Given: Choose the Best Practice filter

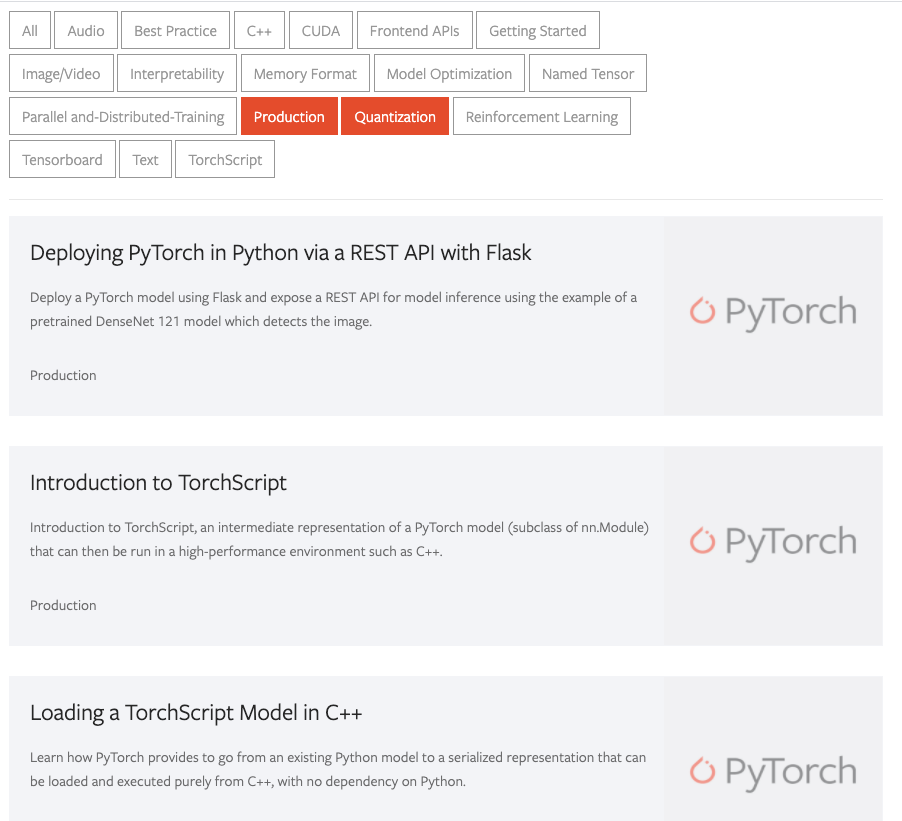Looking at the screenshot, I should tap(175, 31).
